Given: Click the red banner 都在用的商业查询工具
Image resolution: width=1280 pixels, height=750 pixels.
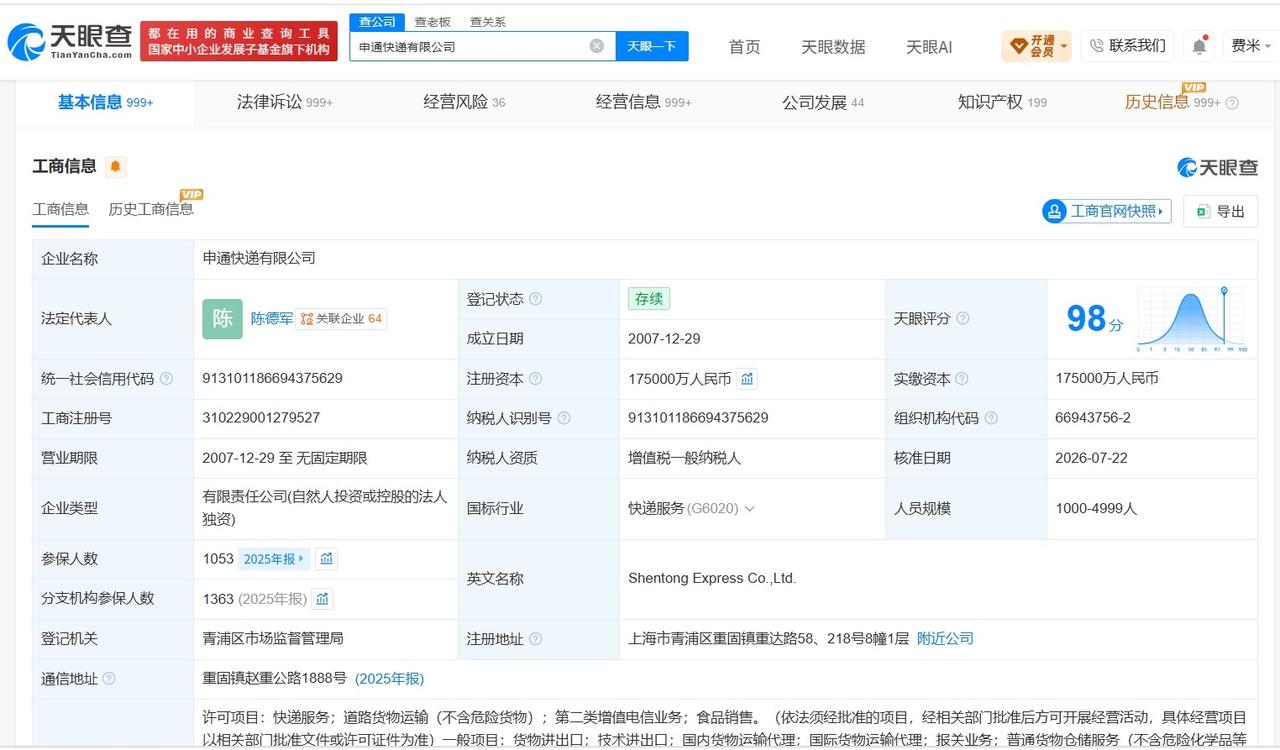Looking at the screenshot, I should click(x=239, y=41).
